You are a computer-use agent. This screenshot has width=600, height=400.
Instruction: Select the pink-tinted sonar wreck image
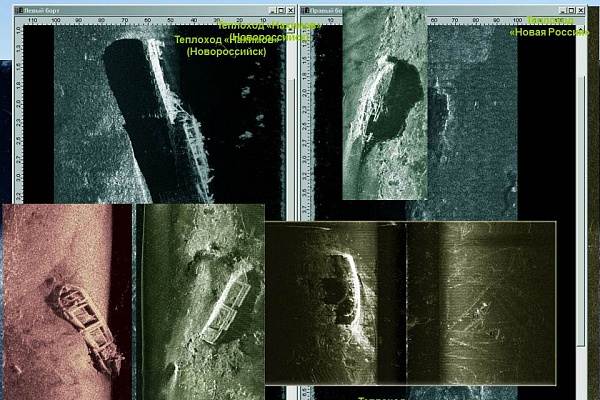pos(67,302)
